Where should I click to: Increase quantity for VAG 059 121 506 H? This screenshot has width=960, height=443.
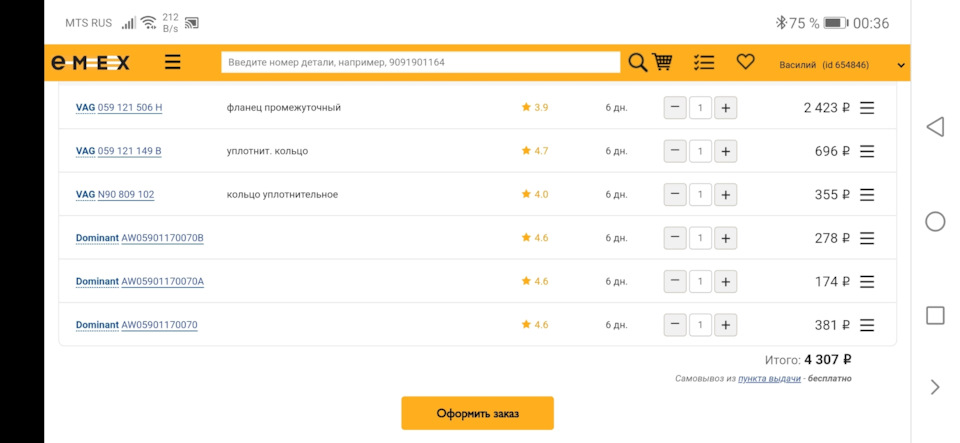tap(726, 108)
